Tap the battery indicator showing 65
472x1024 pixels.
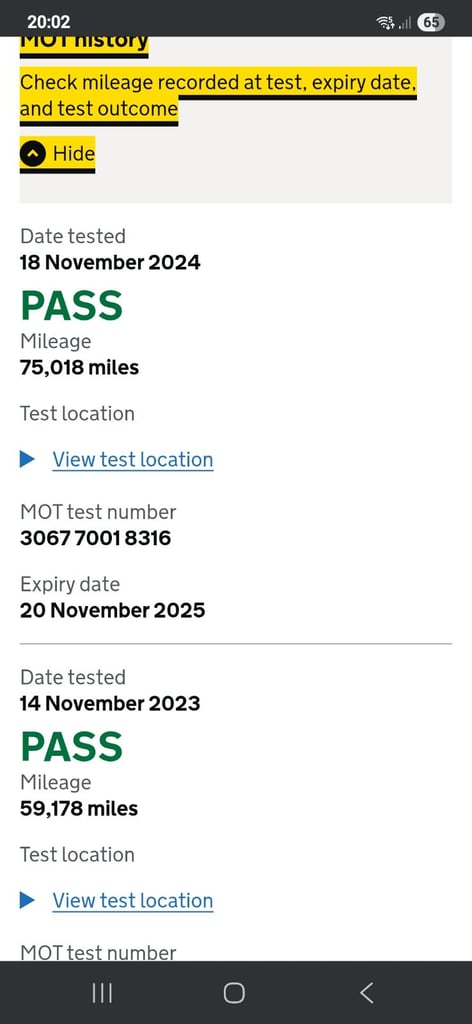(x=431, y=22)
